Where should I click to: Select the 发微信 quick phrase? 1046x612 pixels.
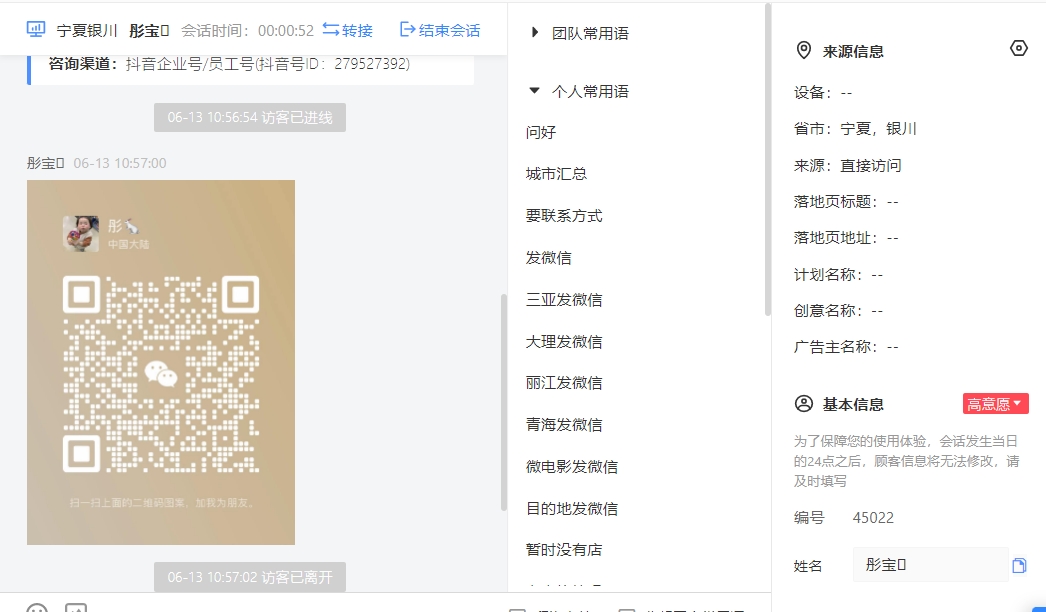(548, 258)
